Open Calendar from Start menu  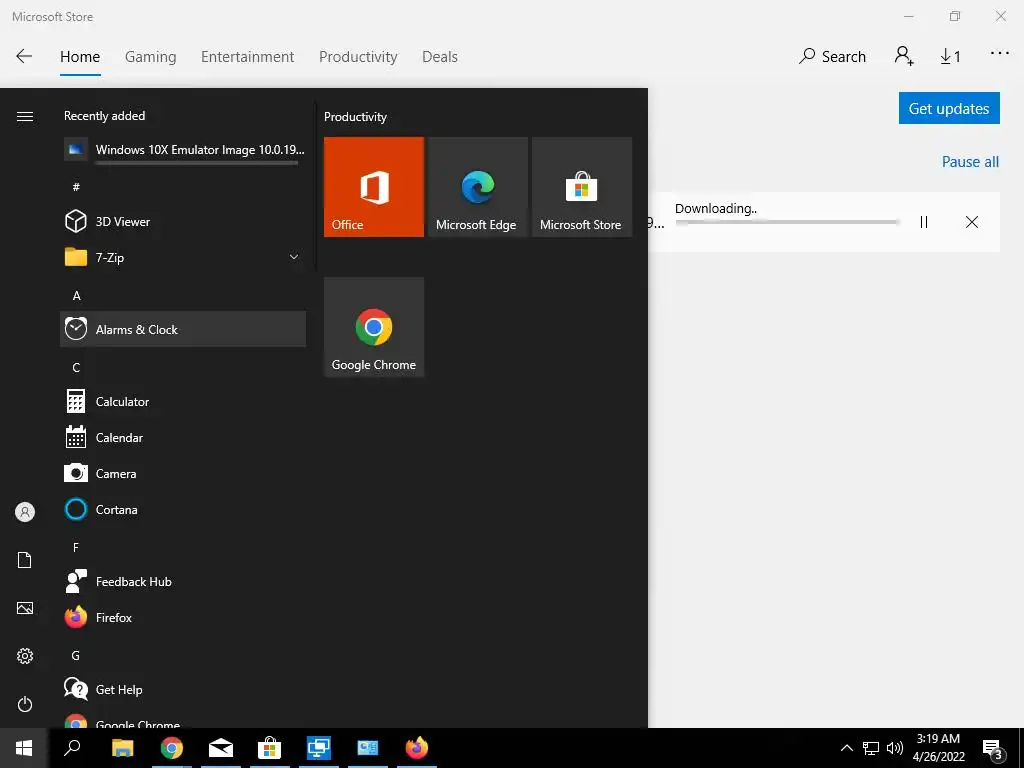coord(183,437)
